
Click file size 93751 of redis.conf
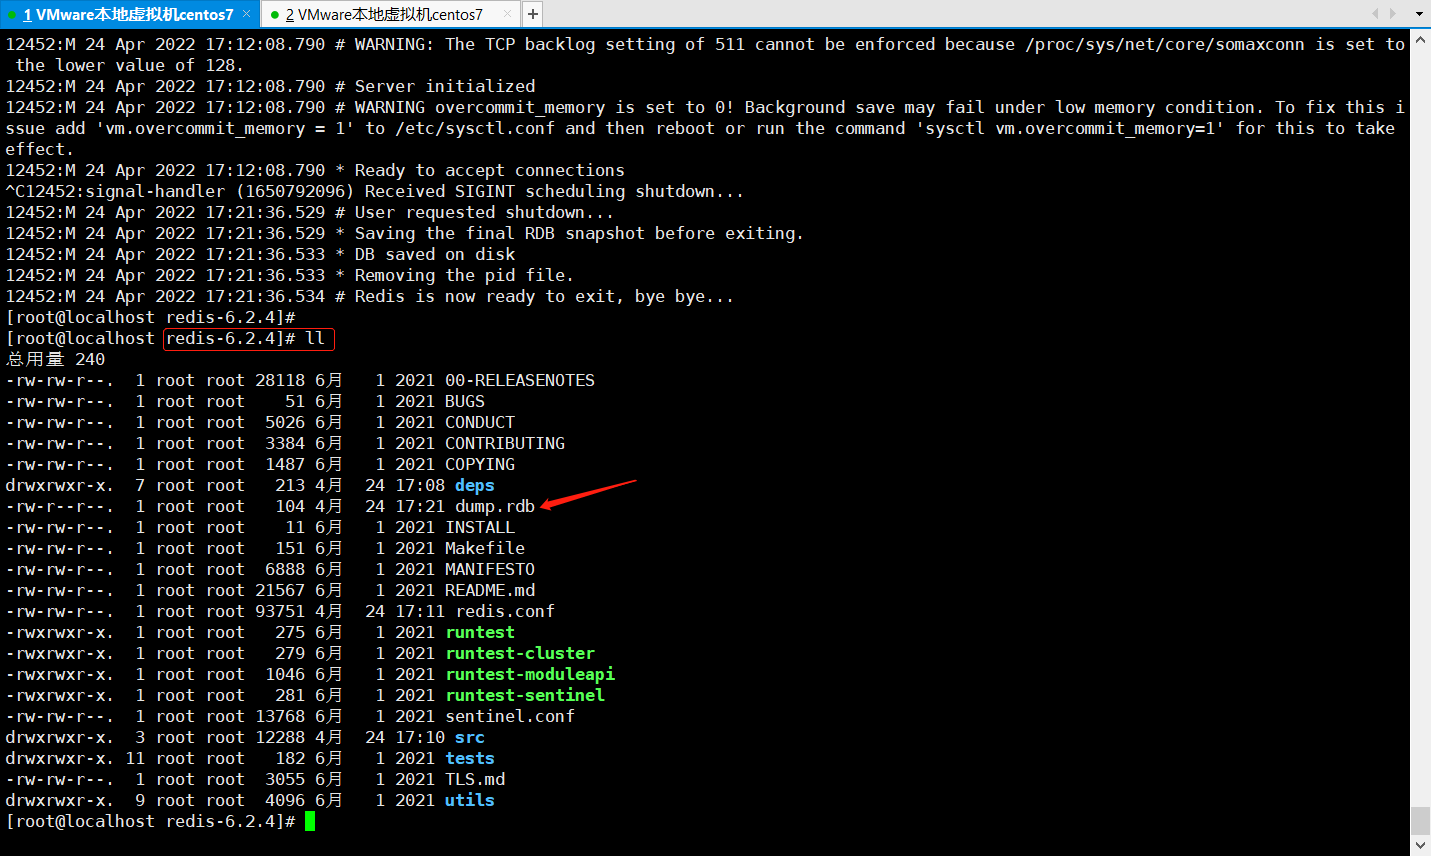coord(280,611)
